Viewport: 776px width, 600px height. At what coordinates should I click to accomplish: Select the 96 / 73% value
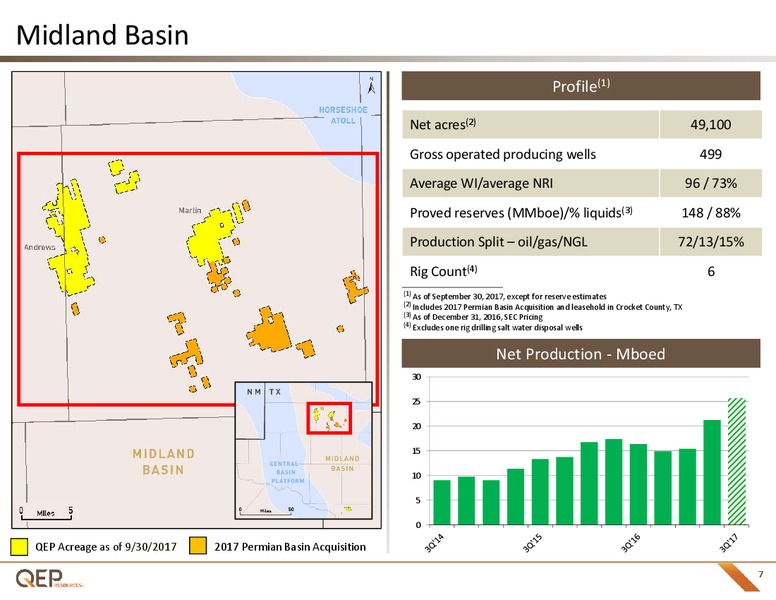coord(711,183)
